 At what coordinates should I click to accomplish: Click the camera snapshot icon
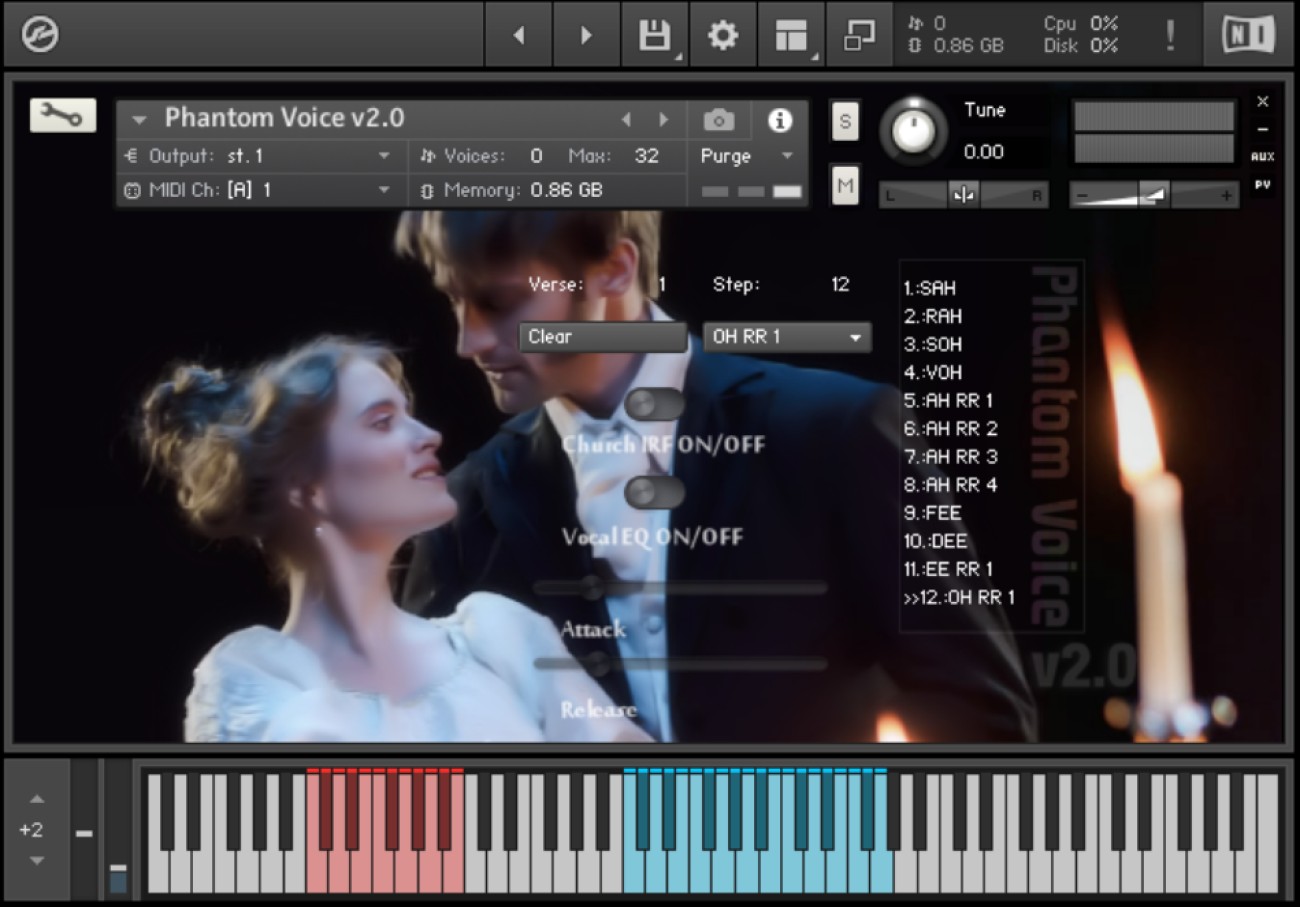click(718, 120)
